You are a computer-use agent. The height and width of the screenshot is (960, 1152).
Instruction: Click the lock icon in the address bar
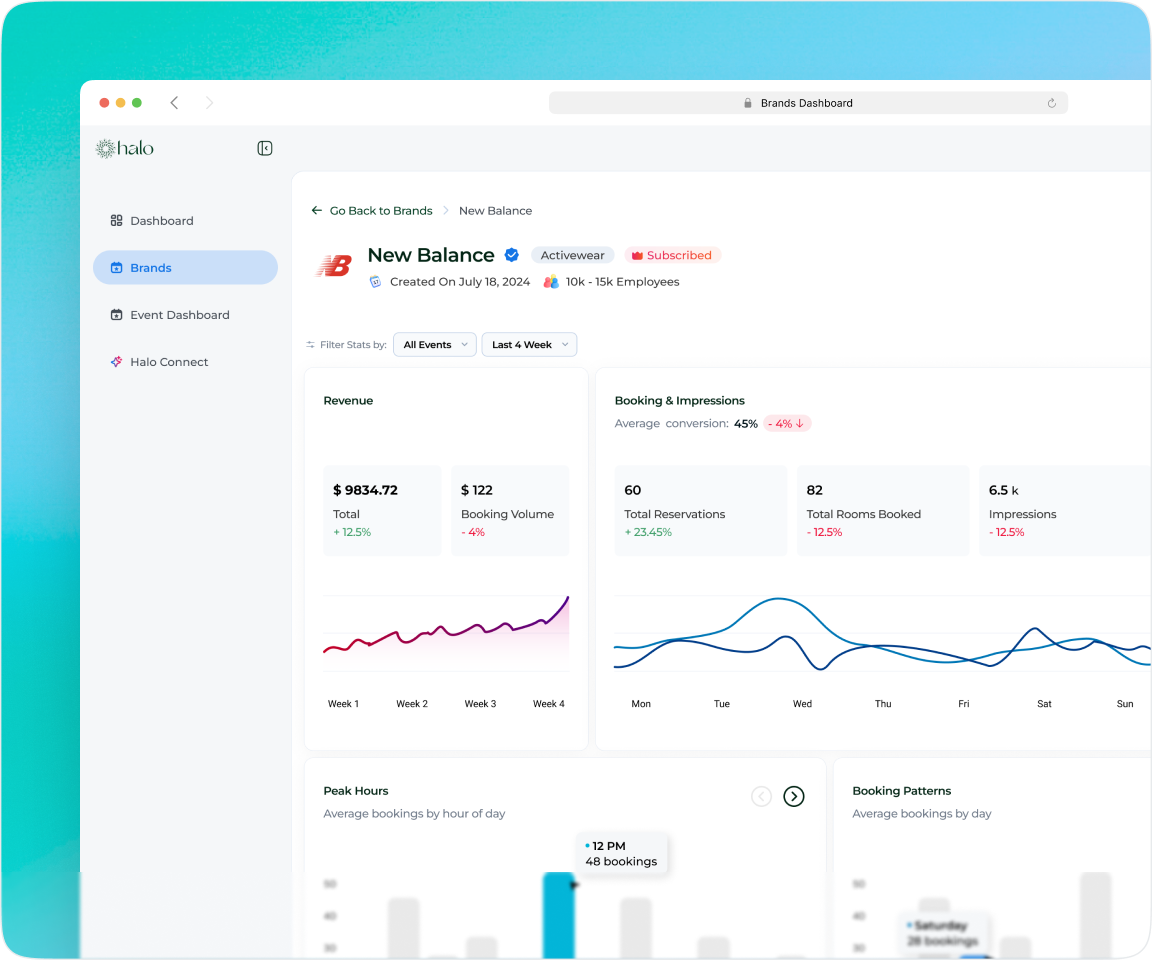pyautogui.click(x=748, y=103)
